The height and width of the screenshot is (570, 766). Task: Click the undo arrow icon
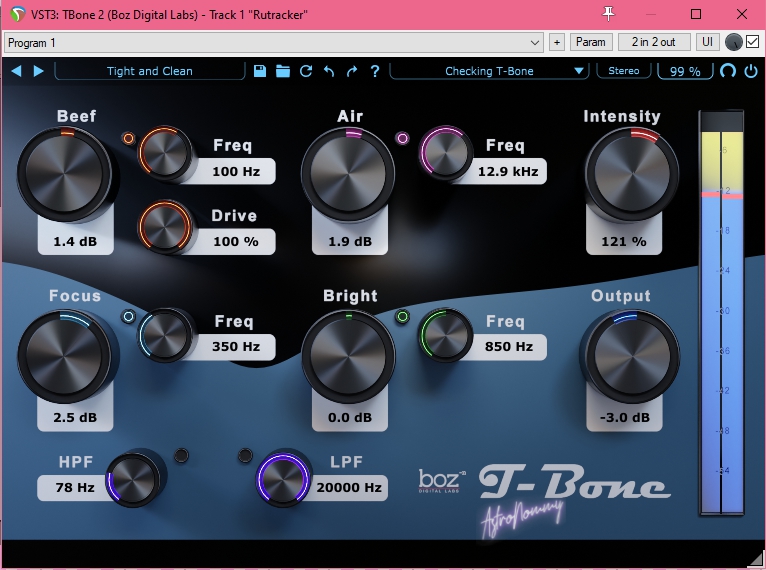click(329, 71)
